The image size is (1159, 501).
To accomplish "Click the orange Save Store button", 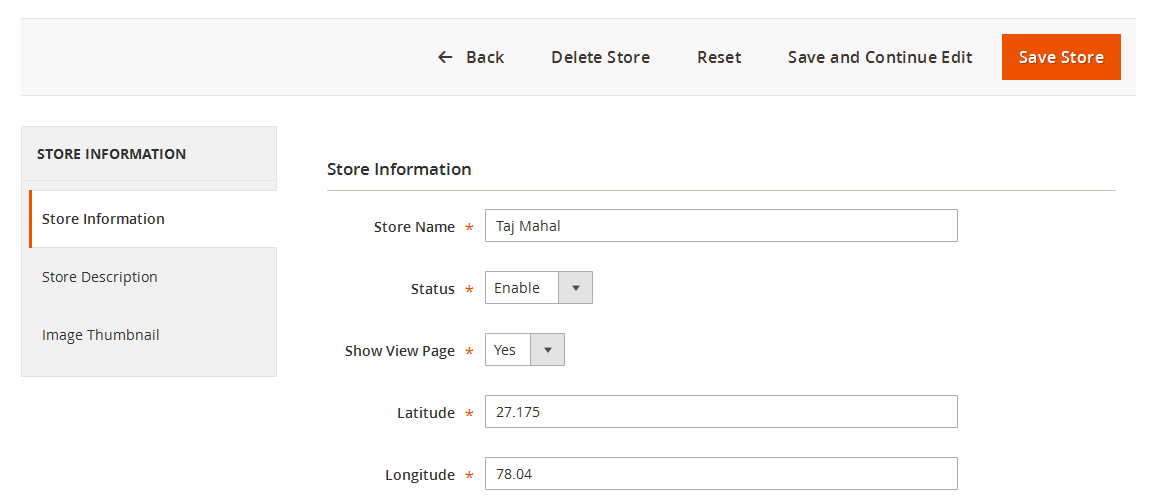I will (x=1061, y=57).
